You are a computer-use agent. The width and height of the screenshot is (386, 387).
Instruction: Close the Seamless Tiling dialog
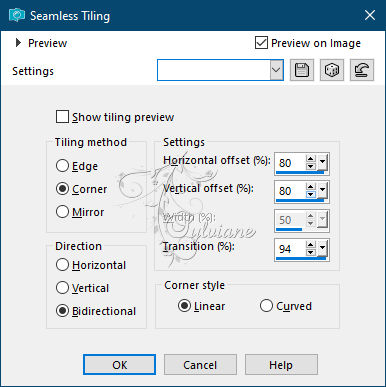tap(370, 15)
